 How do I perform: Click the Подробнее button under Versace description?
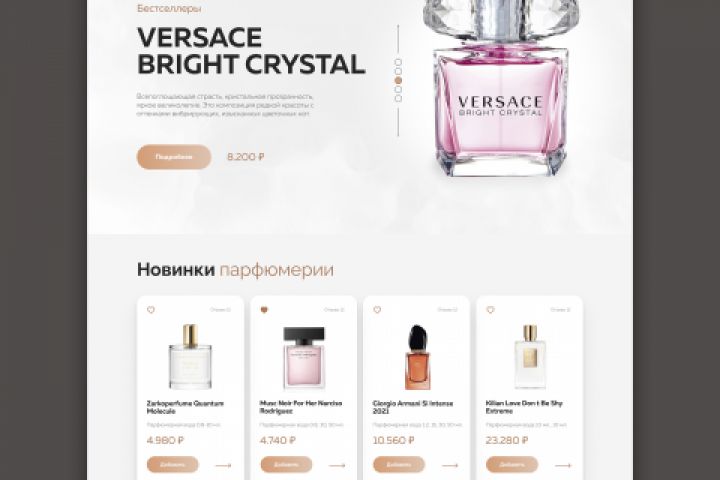(x=174, y=157)
